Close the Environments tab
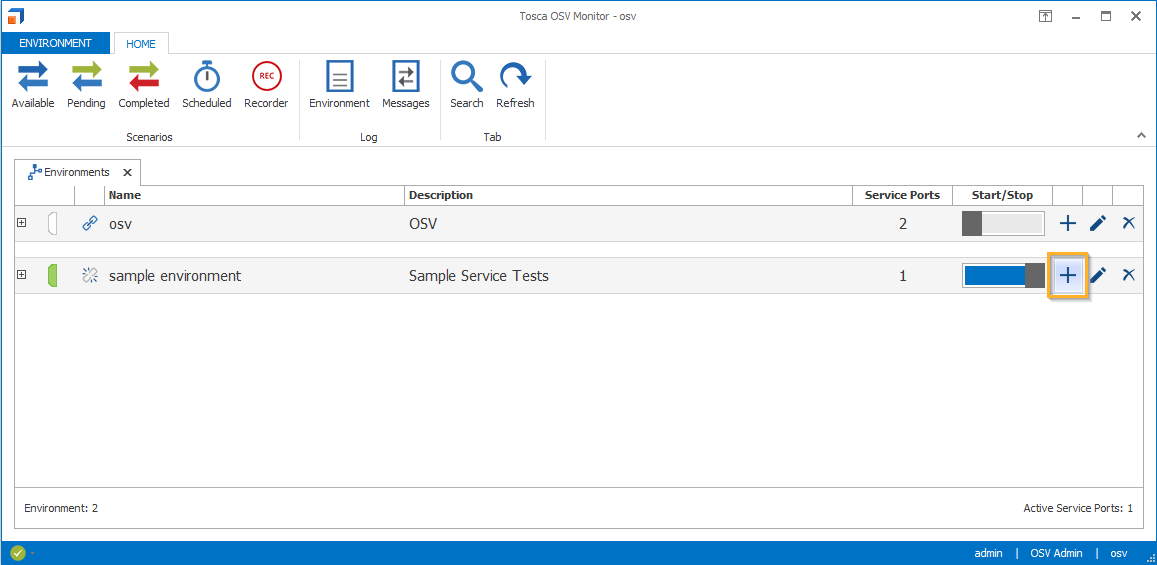This screenshot has height=565, width=1157. [127, 172]
